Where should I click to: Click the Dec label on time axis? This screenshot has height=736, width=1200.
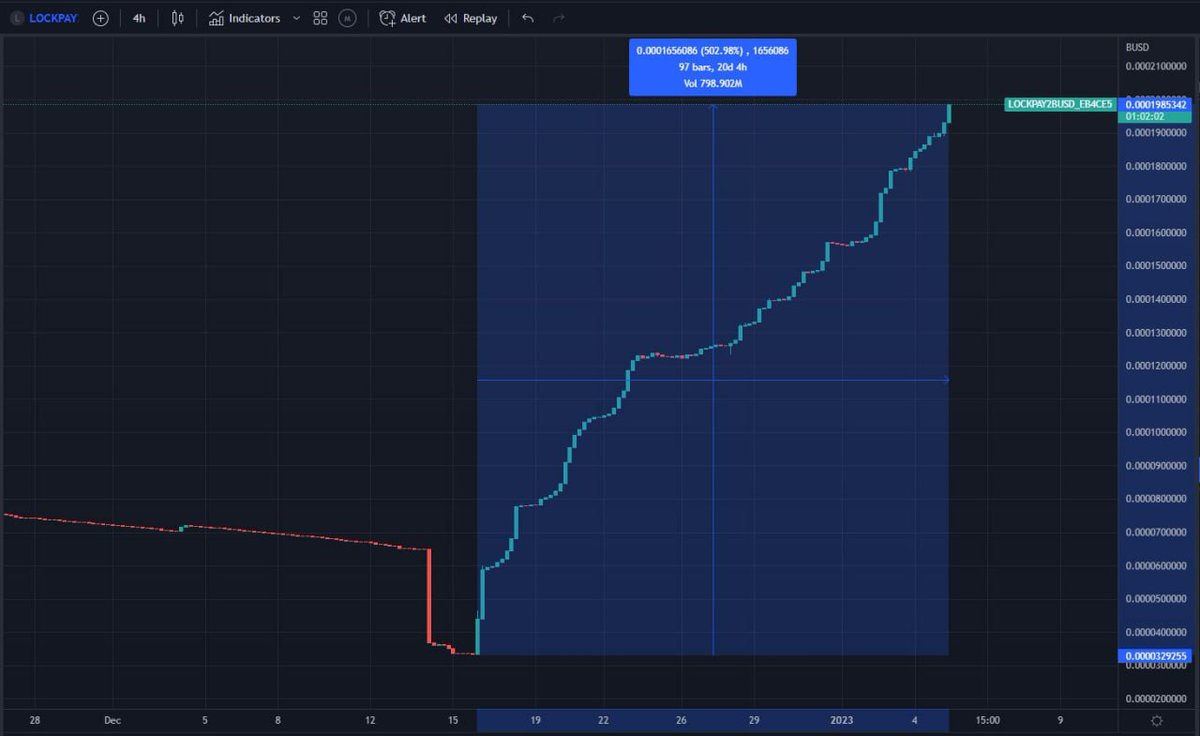112,719
